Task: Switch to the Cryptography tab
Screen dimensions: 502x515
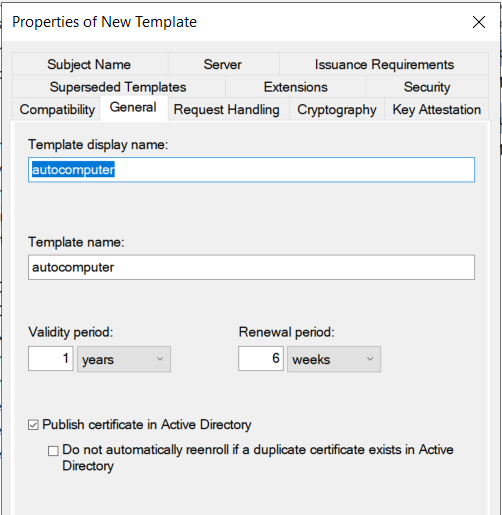Action: click(337, 109)
